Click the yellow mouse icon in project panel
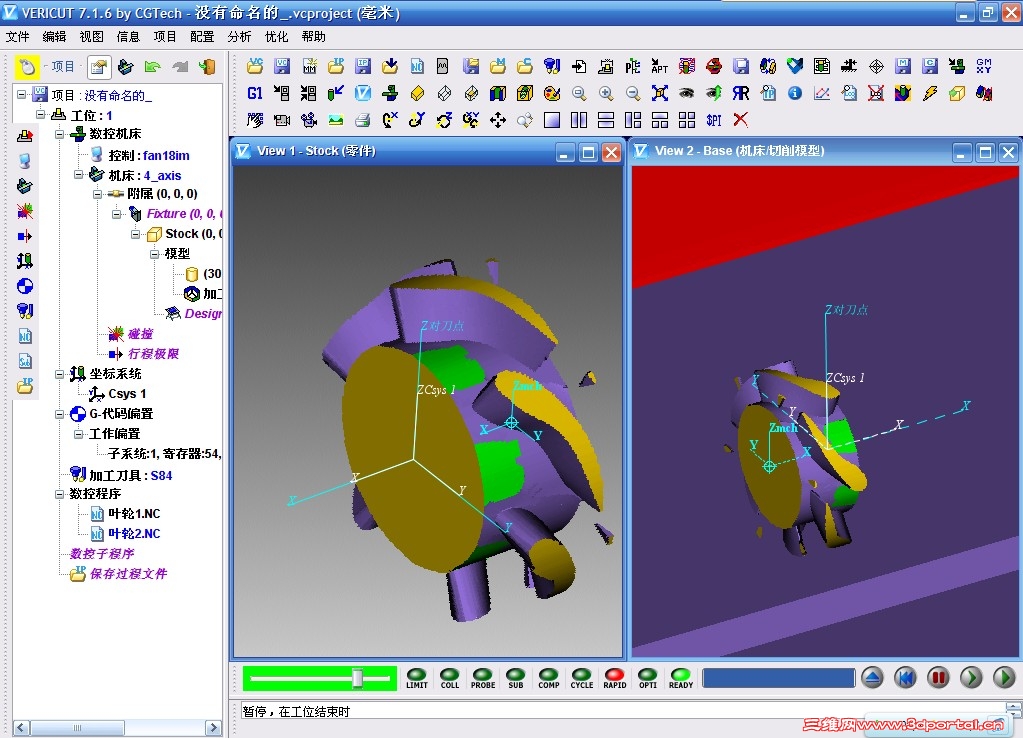The height and width of the screenshot is (738, 1023). (27, 67)
